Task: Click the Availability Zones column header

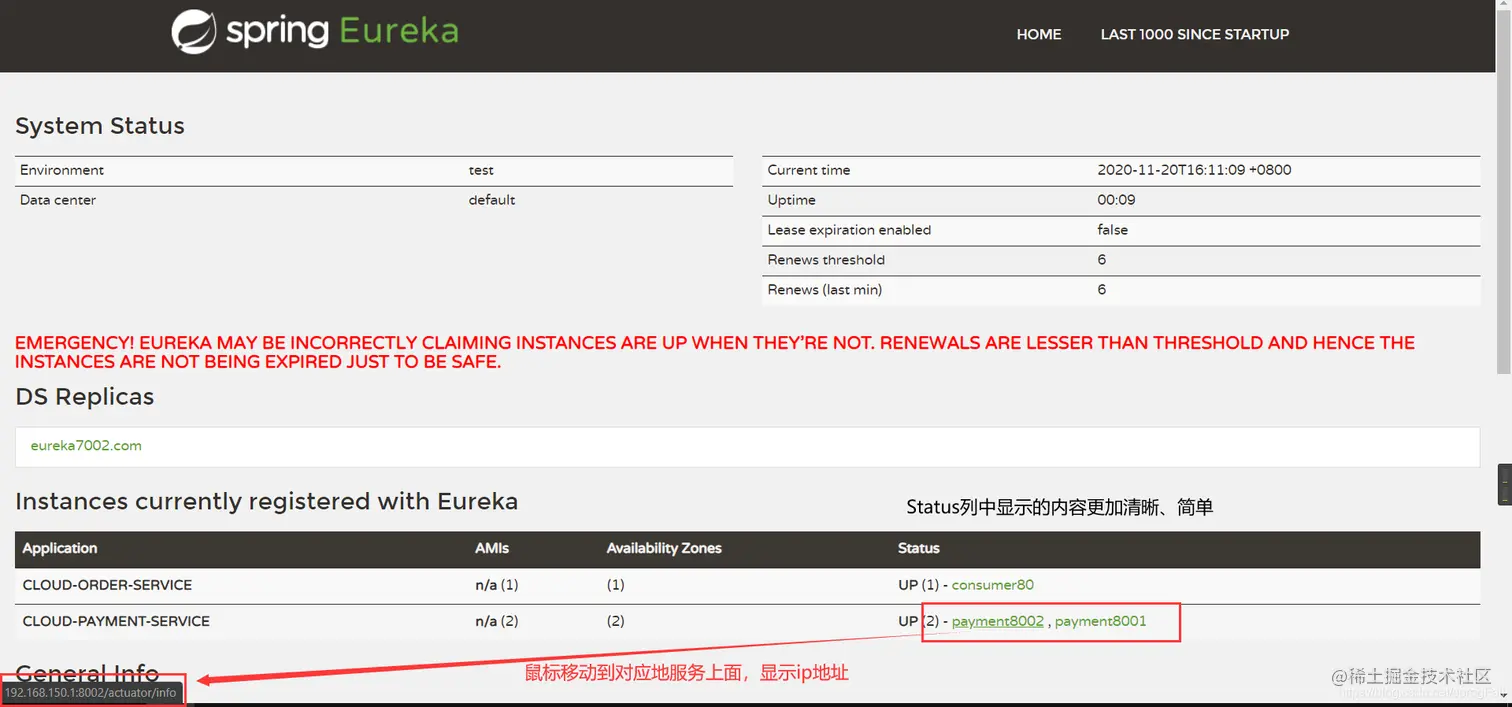Action: (x=664, y=548)
